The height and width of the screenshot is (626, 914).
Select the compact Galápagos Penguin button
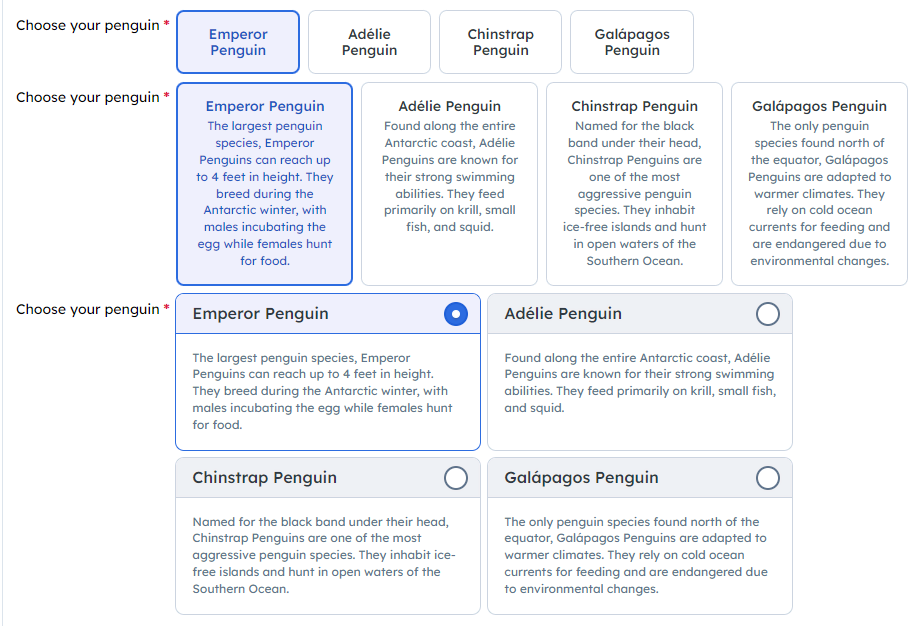[632, 42]
